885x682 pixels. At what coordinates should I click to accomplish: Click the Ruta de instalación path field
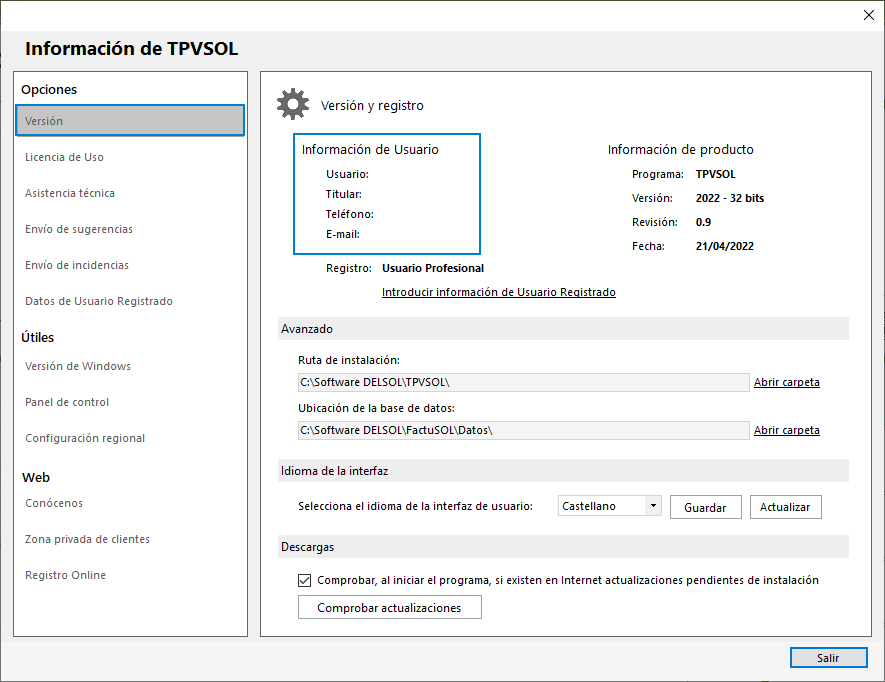tap(524, 382)
